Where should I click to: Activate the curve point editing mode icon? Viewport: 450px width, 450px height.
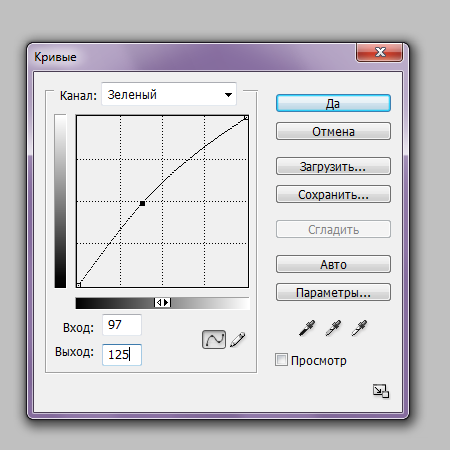click(214, 340)
